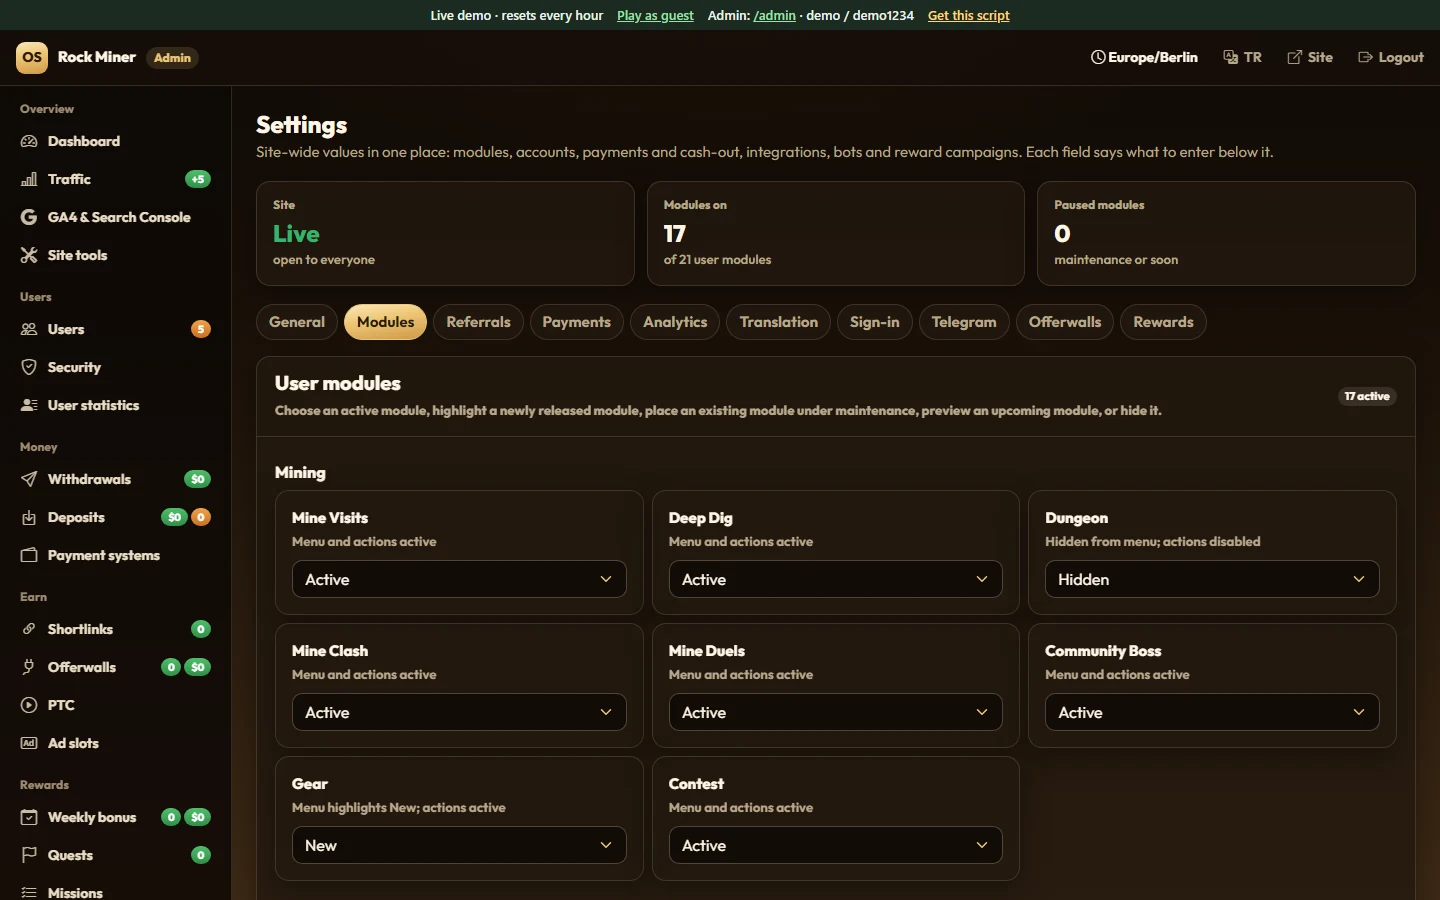Image resolution: width=1440 pixels, height=900 pixels.
Task: Expand the Community Boss status dropdown
Action: [x=1212, y=712]
